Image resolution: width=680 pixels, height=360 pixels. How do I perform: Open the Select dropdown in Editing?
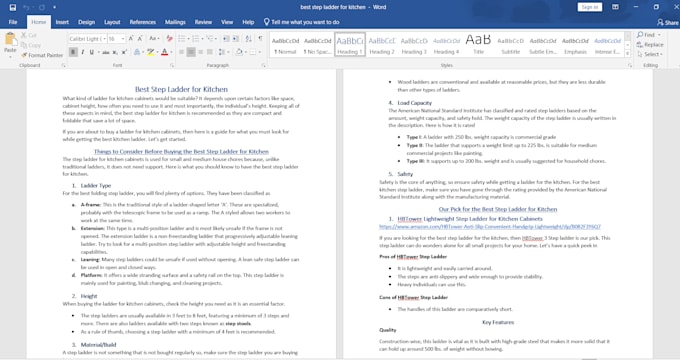tap(650, 54)
